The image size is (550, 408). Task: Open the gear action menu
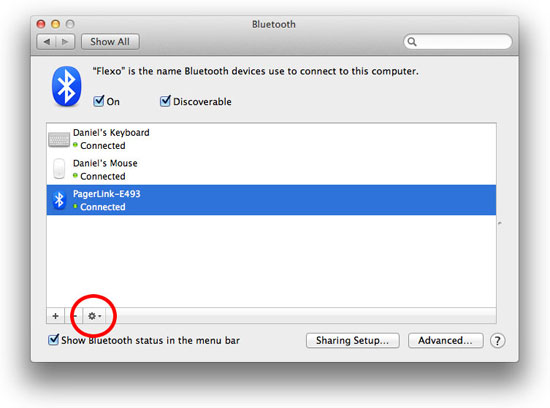(94, 316)
